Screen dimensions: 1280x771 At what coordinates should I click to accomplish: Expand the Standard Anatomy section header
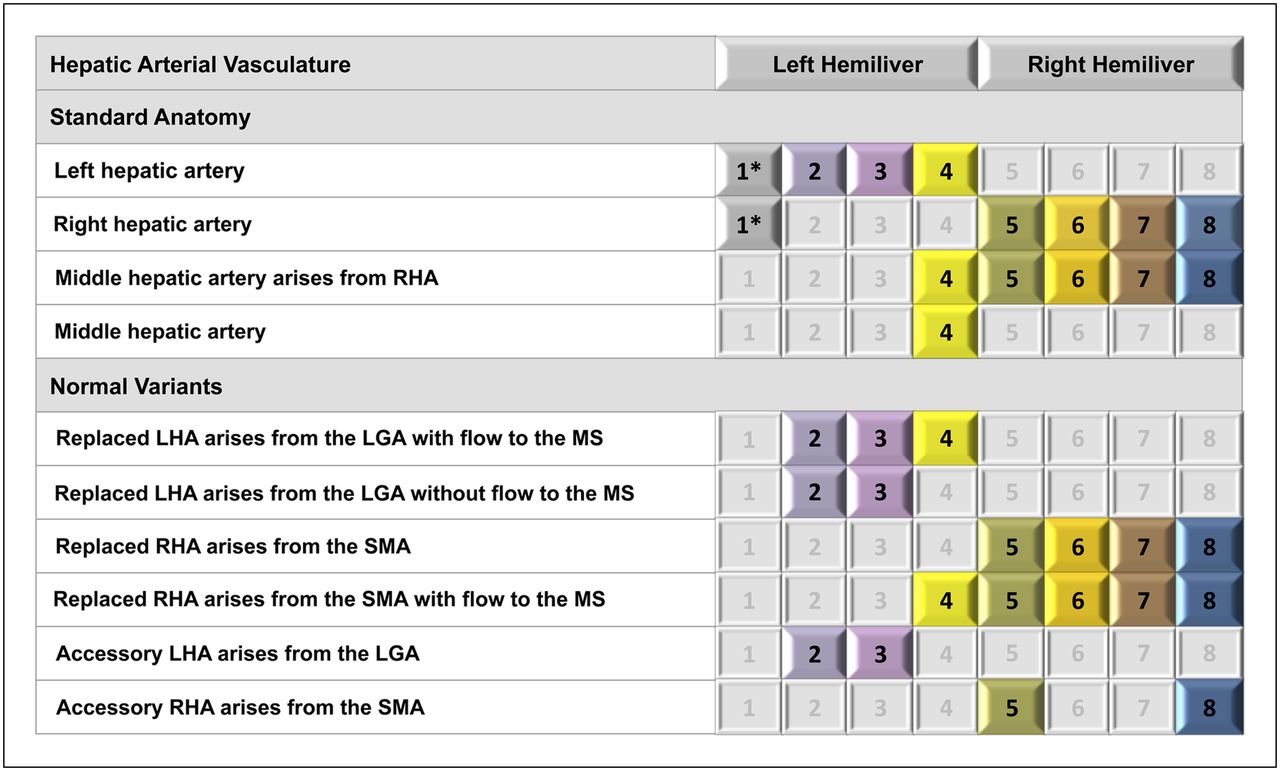640,117
